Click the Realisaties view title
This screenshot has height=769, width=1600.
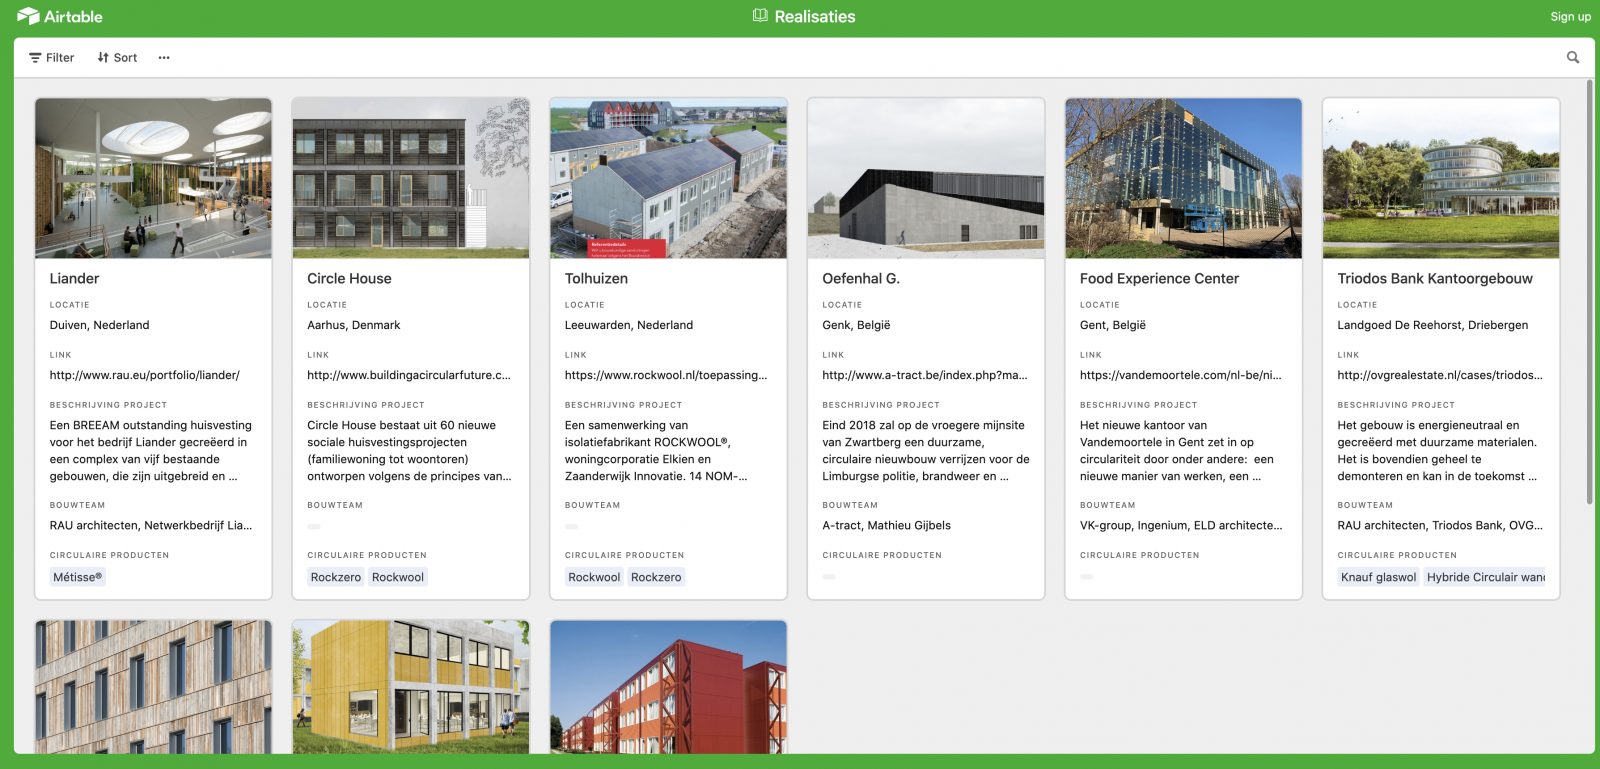click(x=815, y=16)
